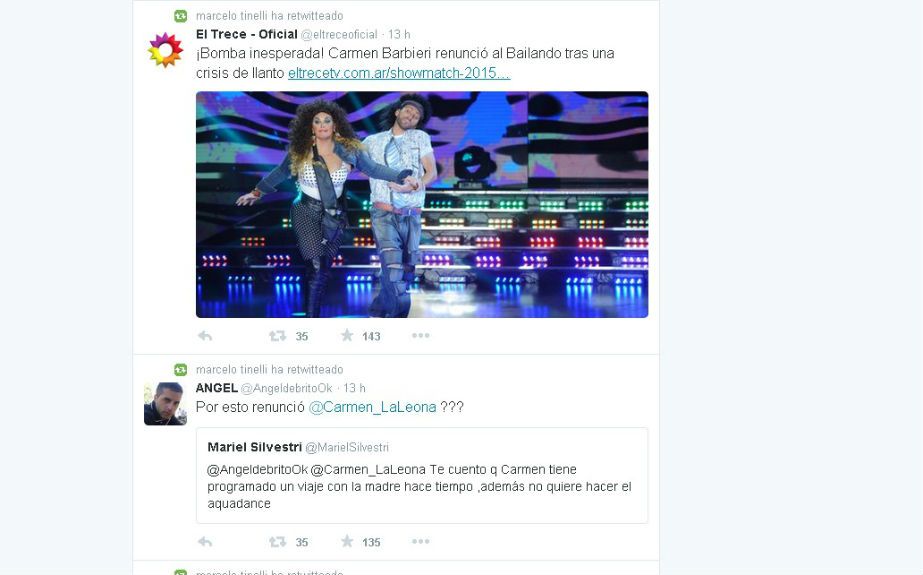The width and height of the screenshot is (923, 575).
Task: Retweet ANGEL's tweet with 35 retweets
Action: (277, 542)
